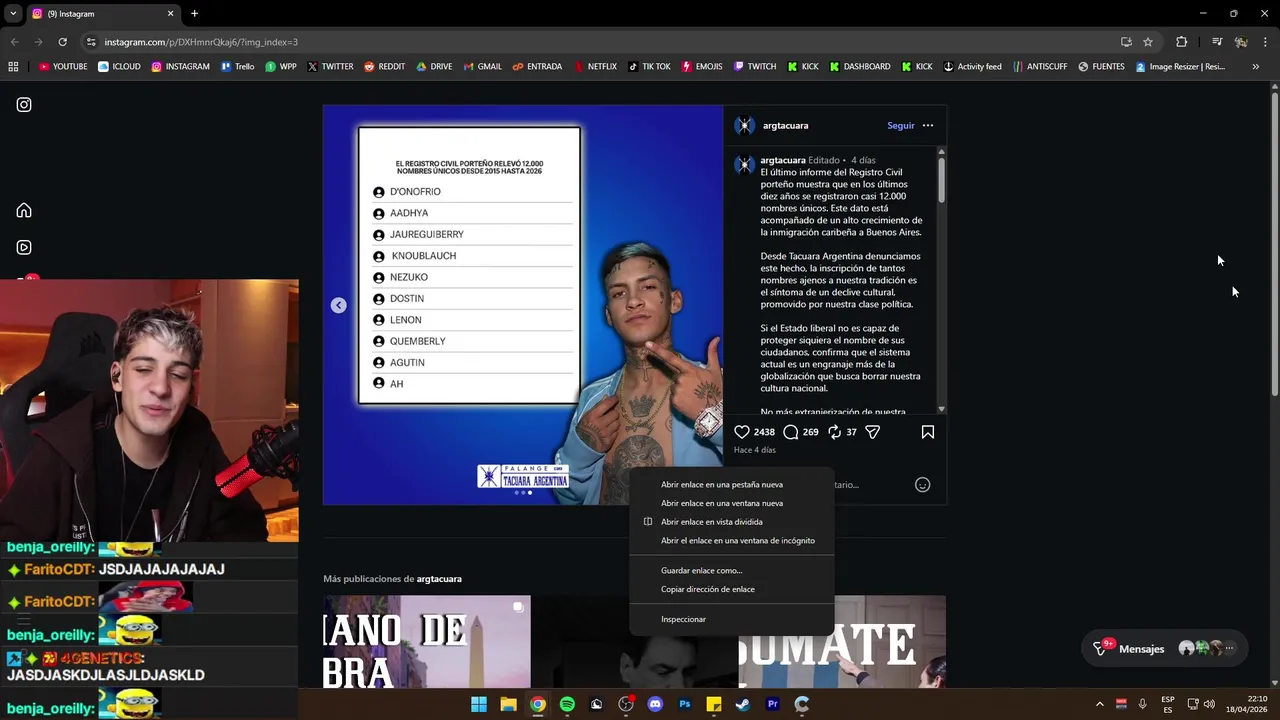Open Discord from the taskbar

[655, 704]
